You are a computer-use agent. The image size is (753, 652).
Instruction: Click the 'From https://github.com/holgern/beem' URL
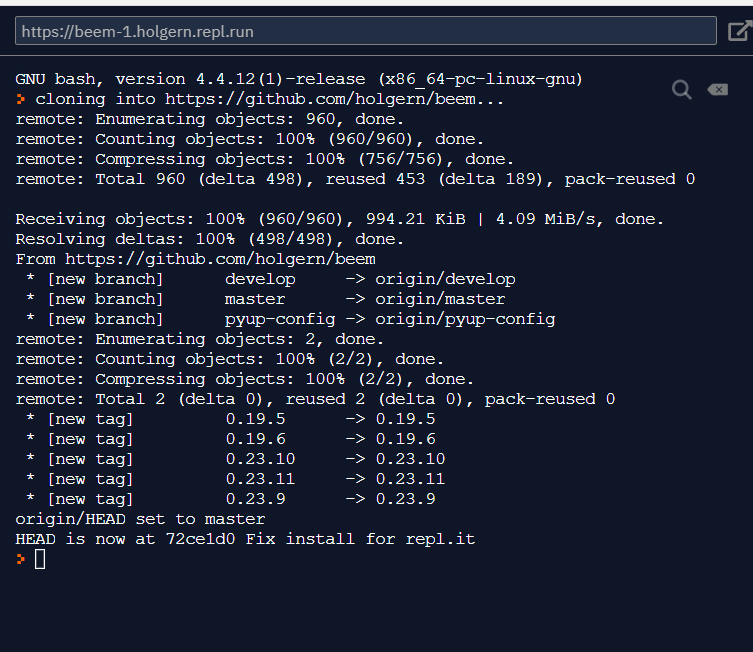[220, 259]
